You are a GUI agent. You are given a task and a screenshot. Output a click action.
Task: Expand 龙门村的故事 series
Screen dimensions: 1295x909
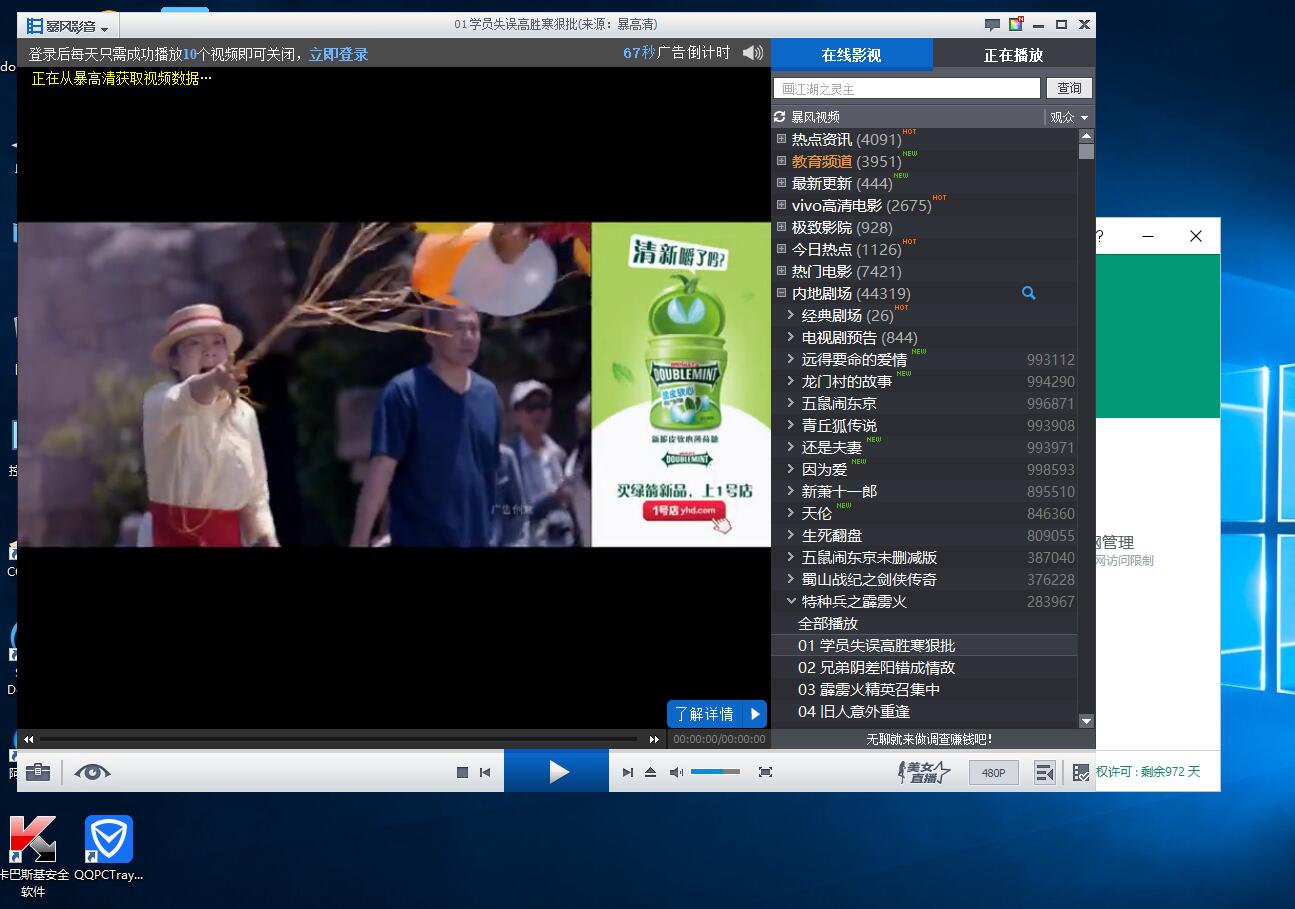tap(791, 381)
